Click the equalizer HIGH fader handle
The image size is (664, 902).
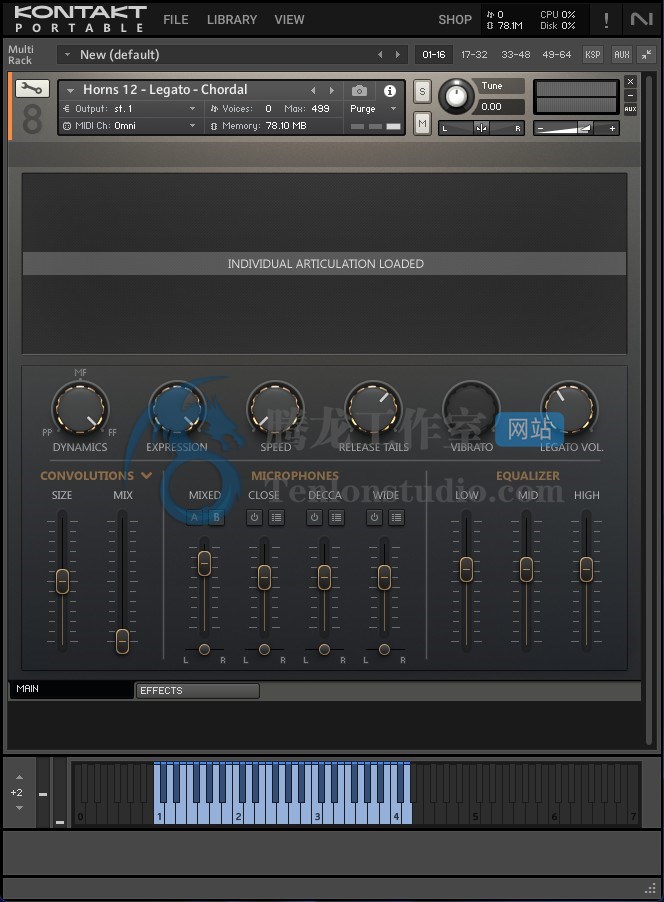click(x=586, y=570)
